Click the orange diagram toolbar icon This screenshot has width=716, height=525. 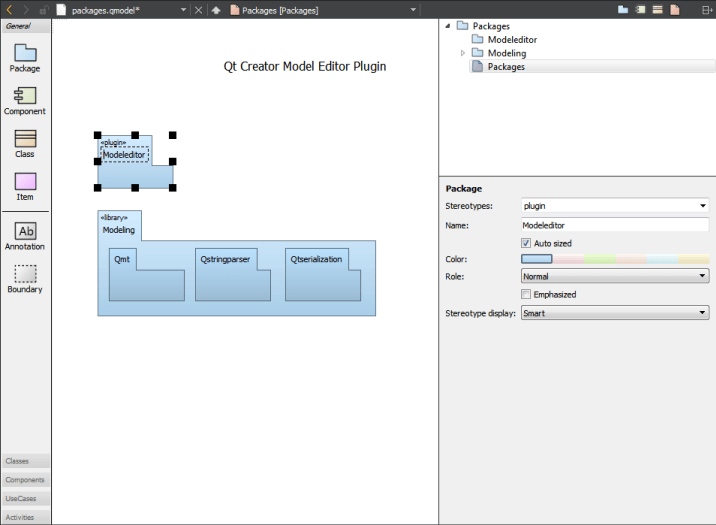click(675, 9)
